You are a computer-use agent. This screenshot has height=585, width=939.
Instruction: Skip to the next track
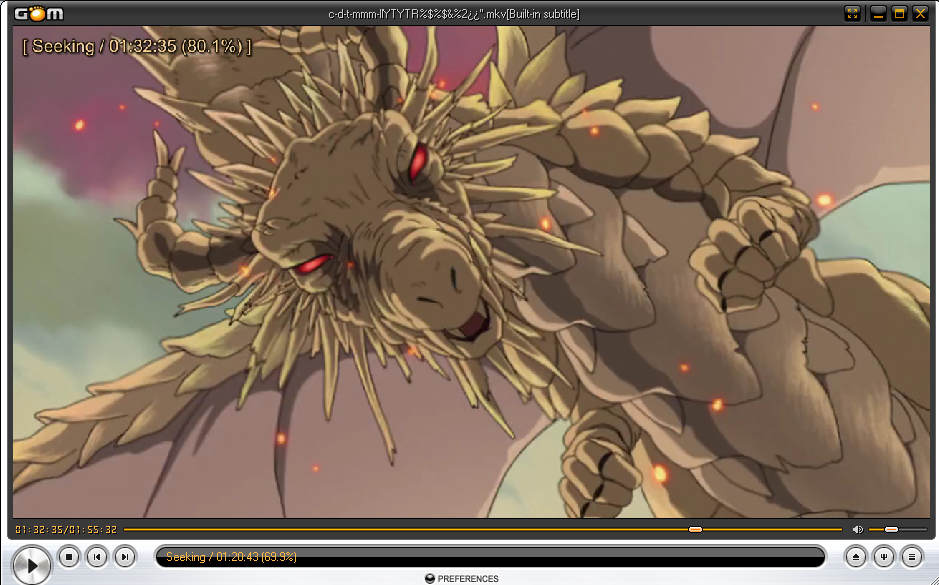tap(125, 557)
